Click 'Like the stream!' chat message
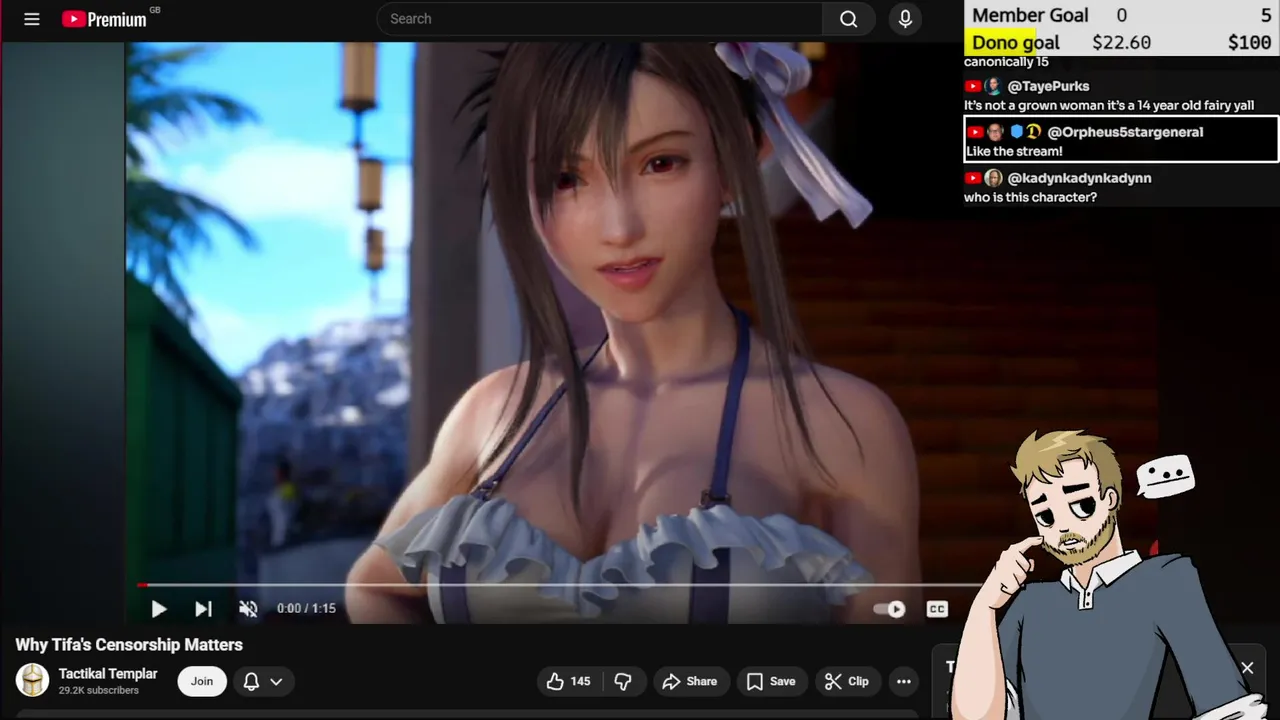The width and height of the screenshot is (1280, 720). [1014, 151]
